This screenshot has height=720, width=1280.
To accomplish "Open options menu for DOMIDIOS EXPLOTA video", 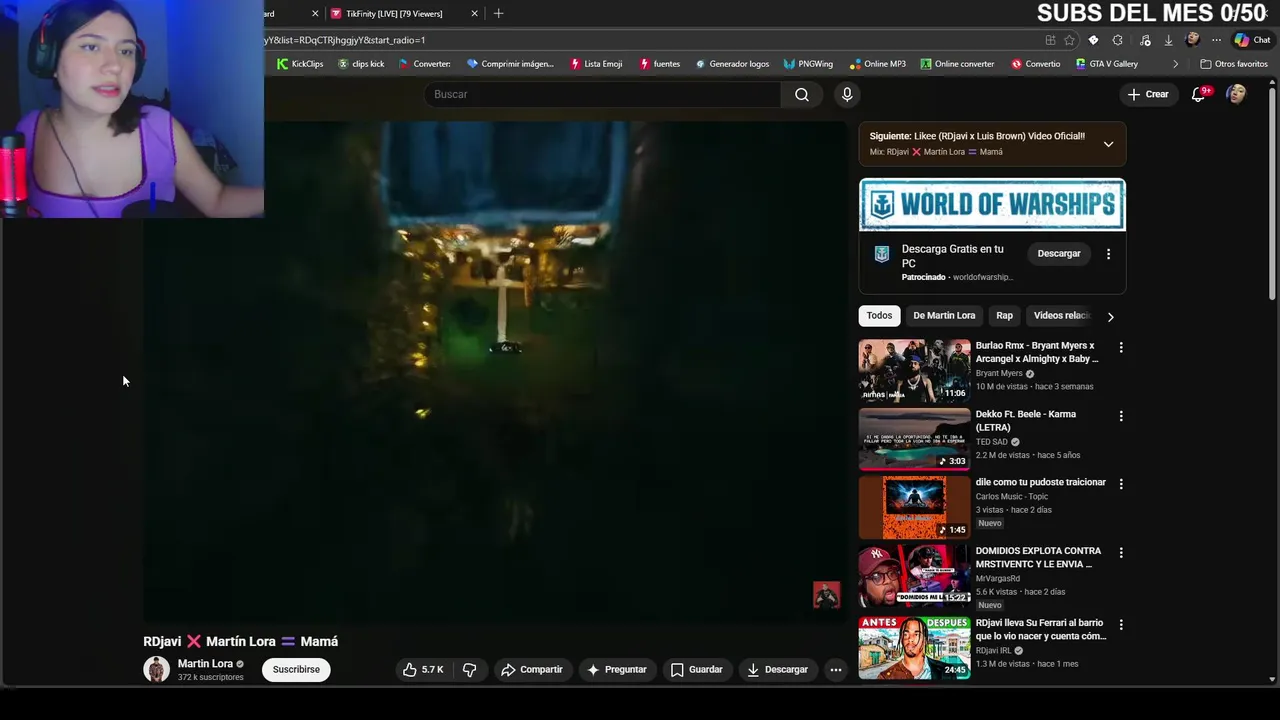I will pyautogui.click(x=1121, y=552).
